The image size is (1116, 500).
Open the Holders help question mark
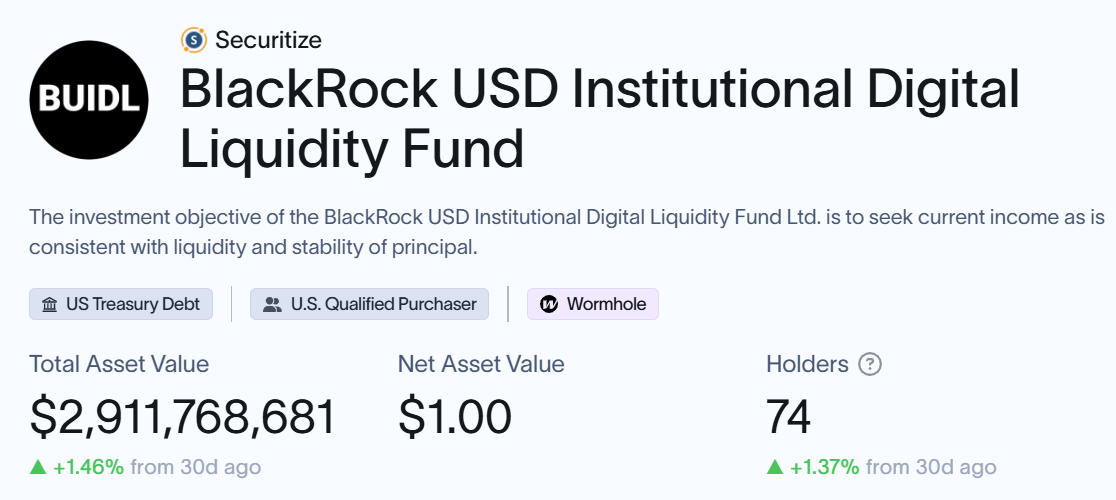coord(870,364)
